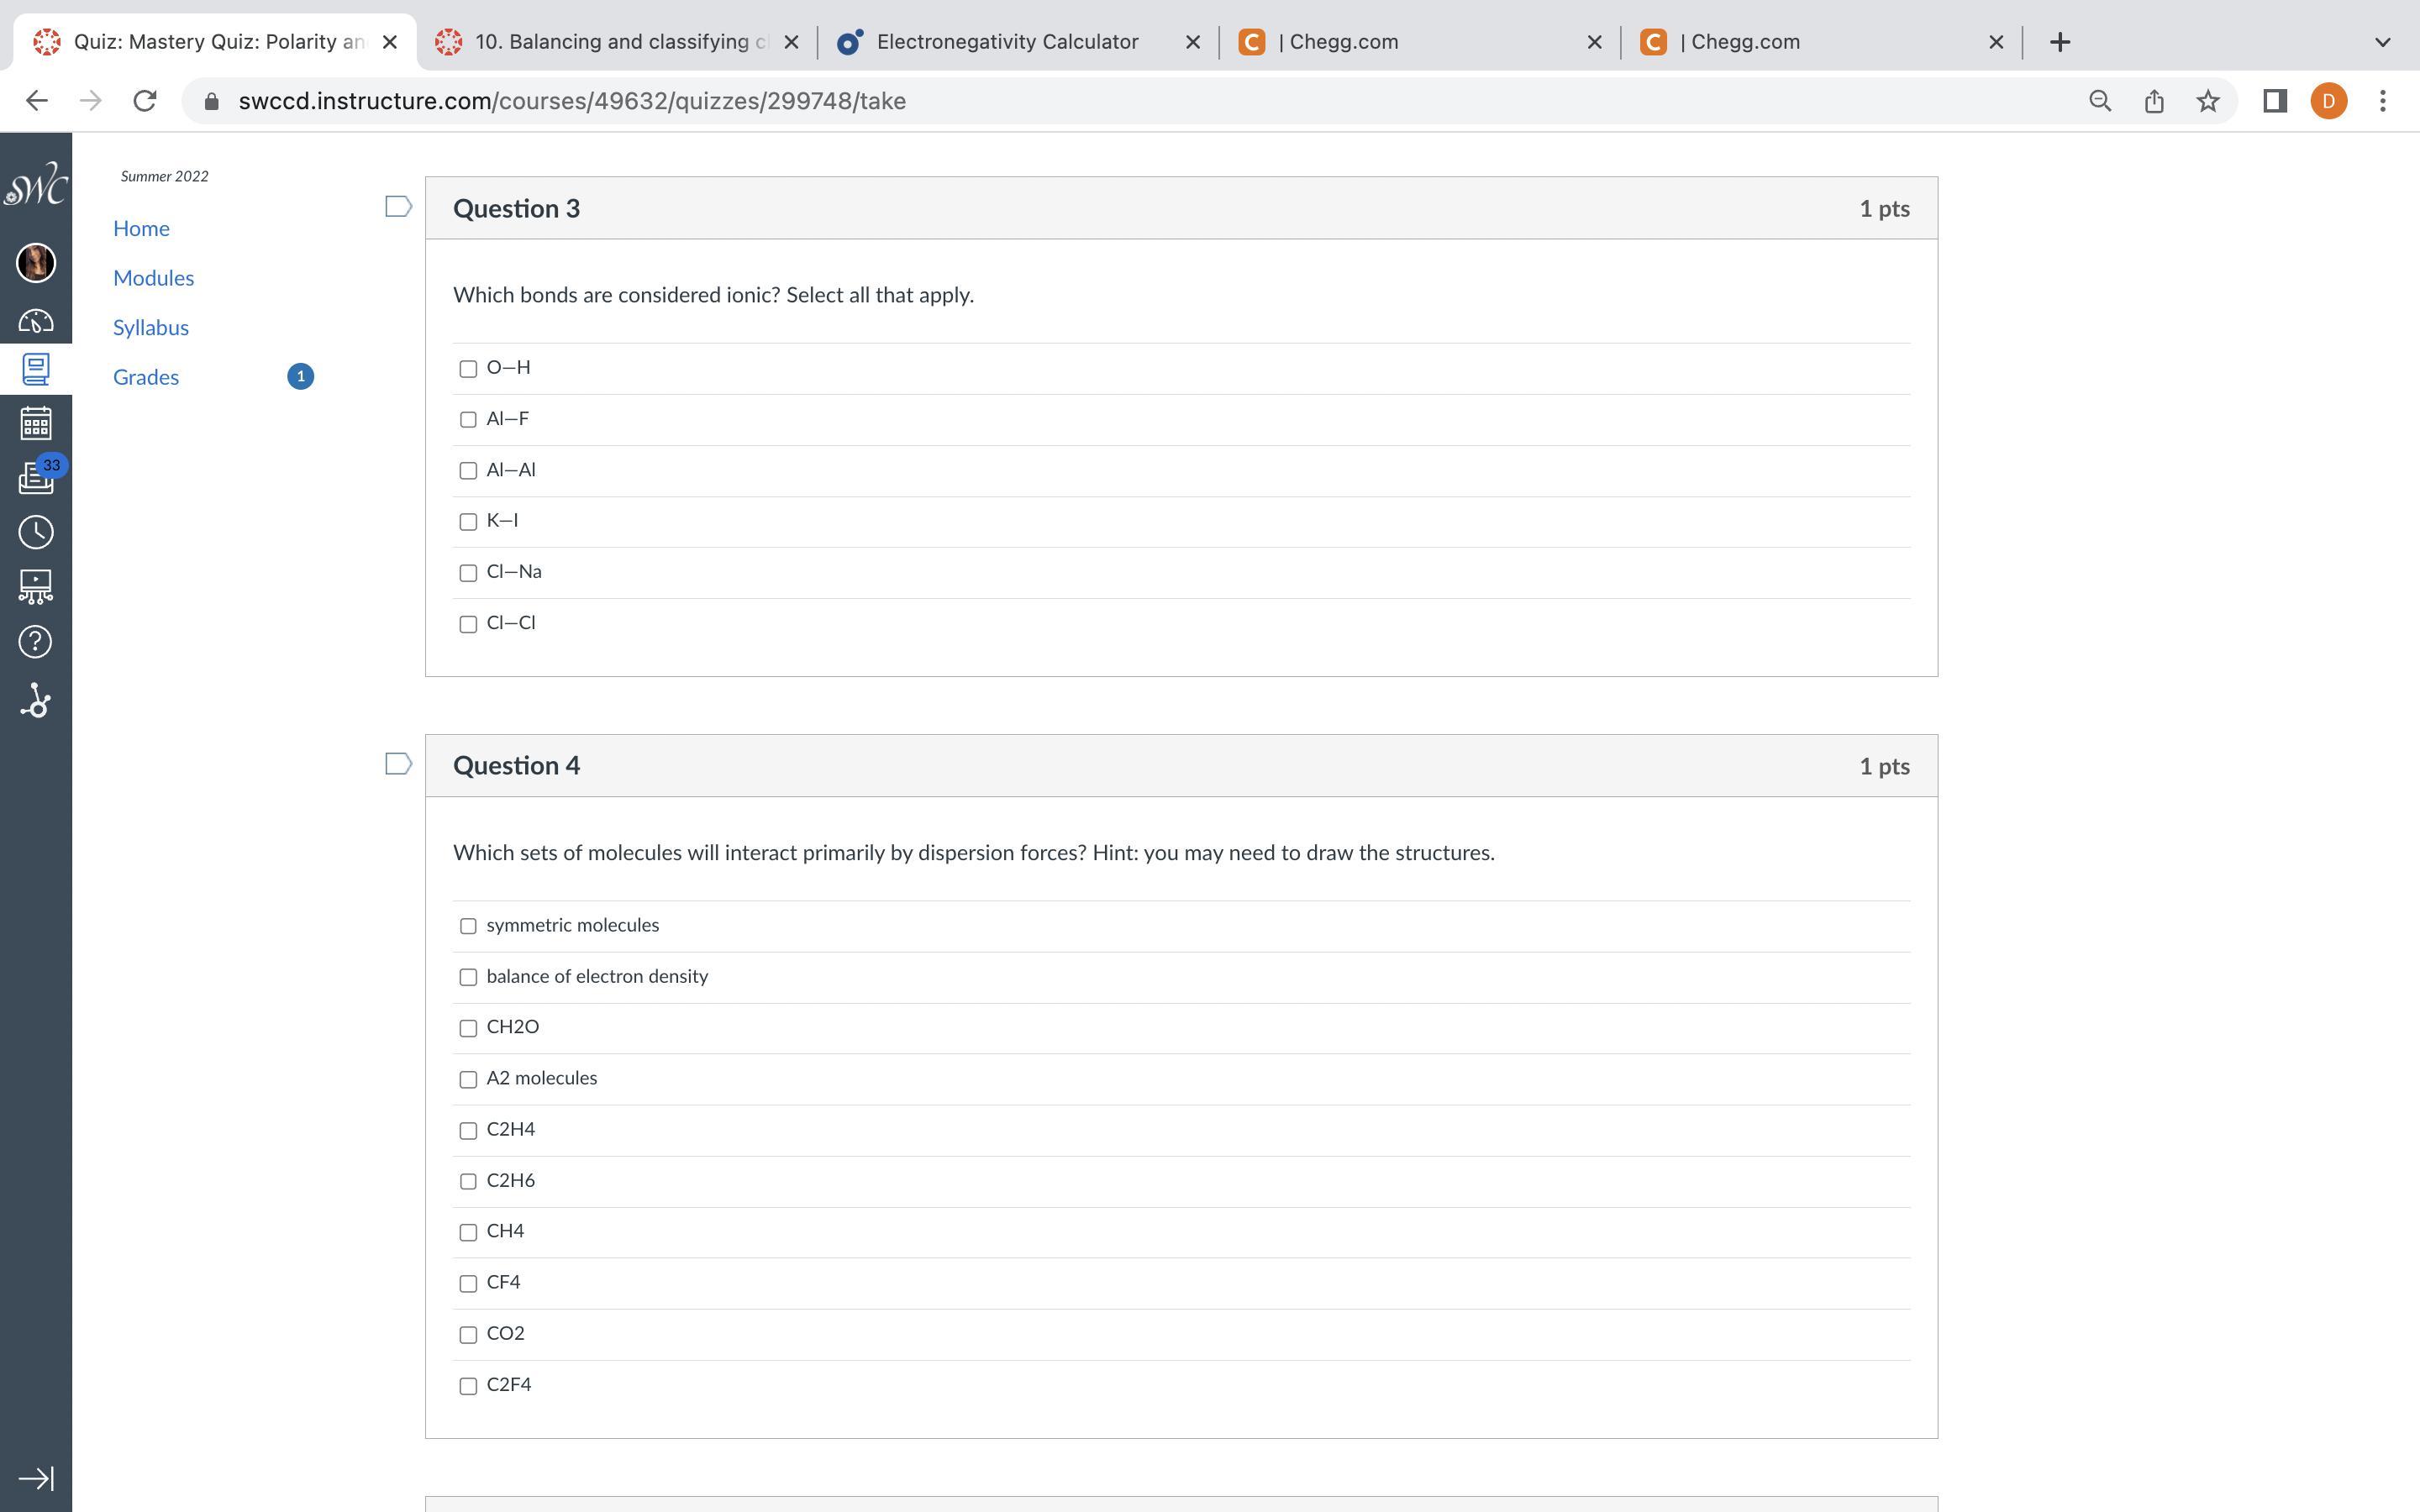Click the browser address bar
Image resolution: width=2420 pixels, height=1512 pixels.
pos(1100,101)
